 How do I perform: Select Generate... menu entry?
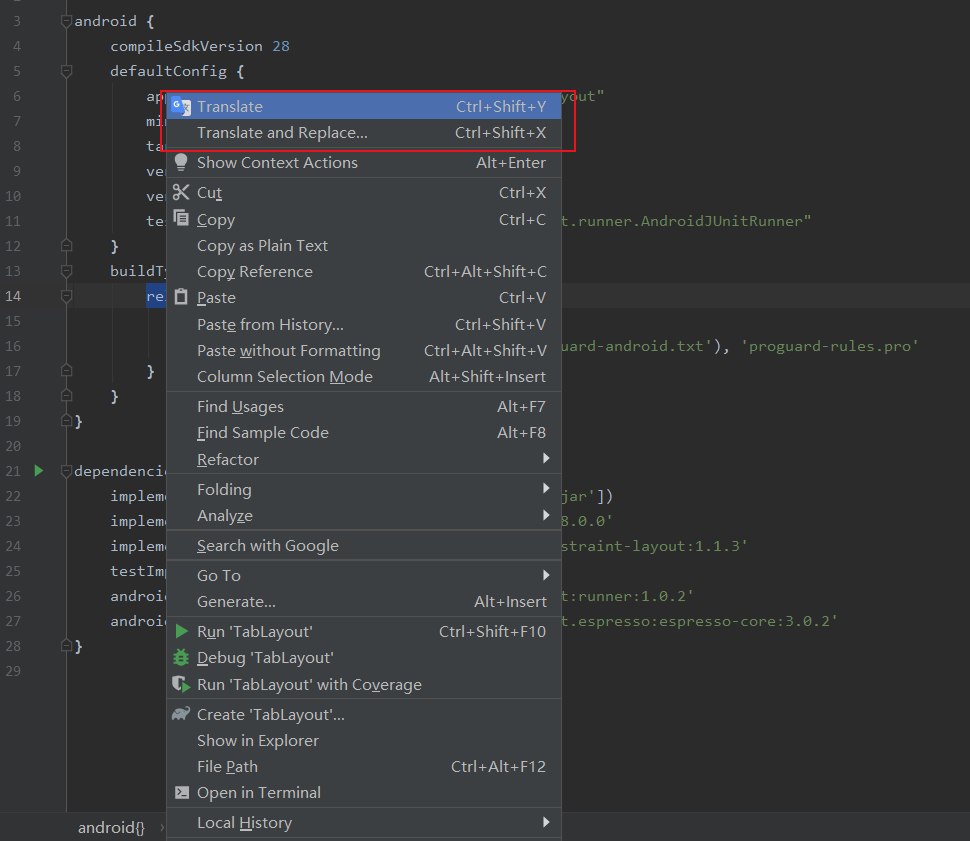click(x=364, y=602)
